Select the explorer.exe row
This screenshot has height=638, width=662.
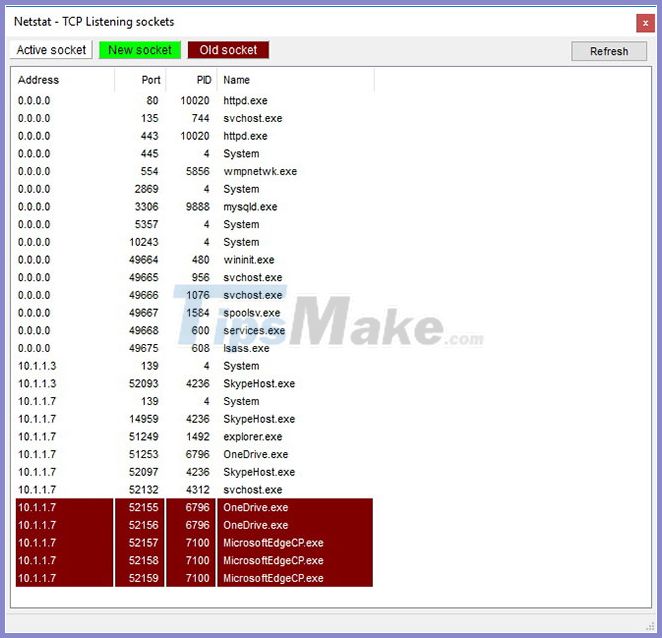pyautogui.click(x=194, y=437)
